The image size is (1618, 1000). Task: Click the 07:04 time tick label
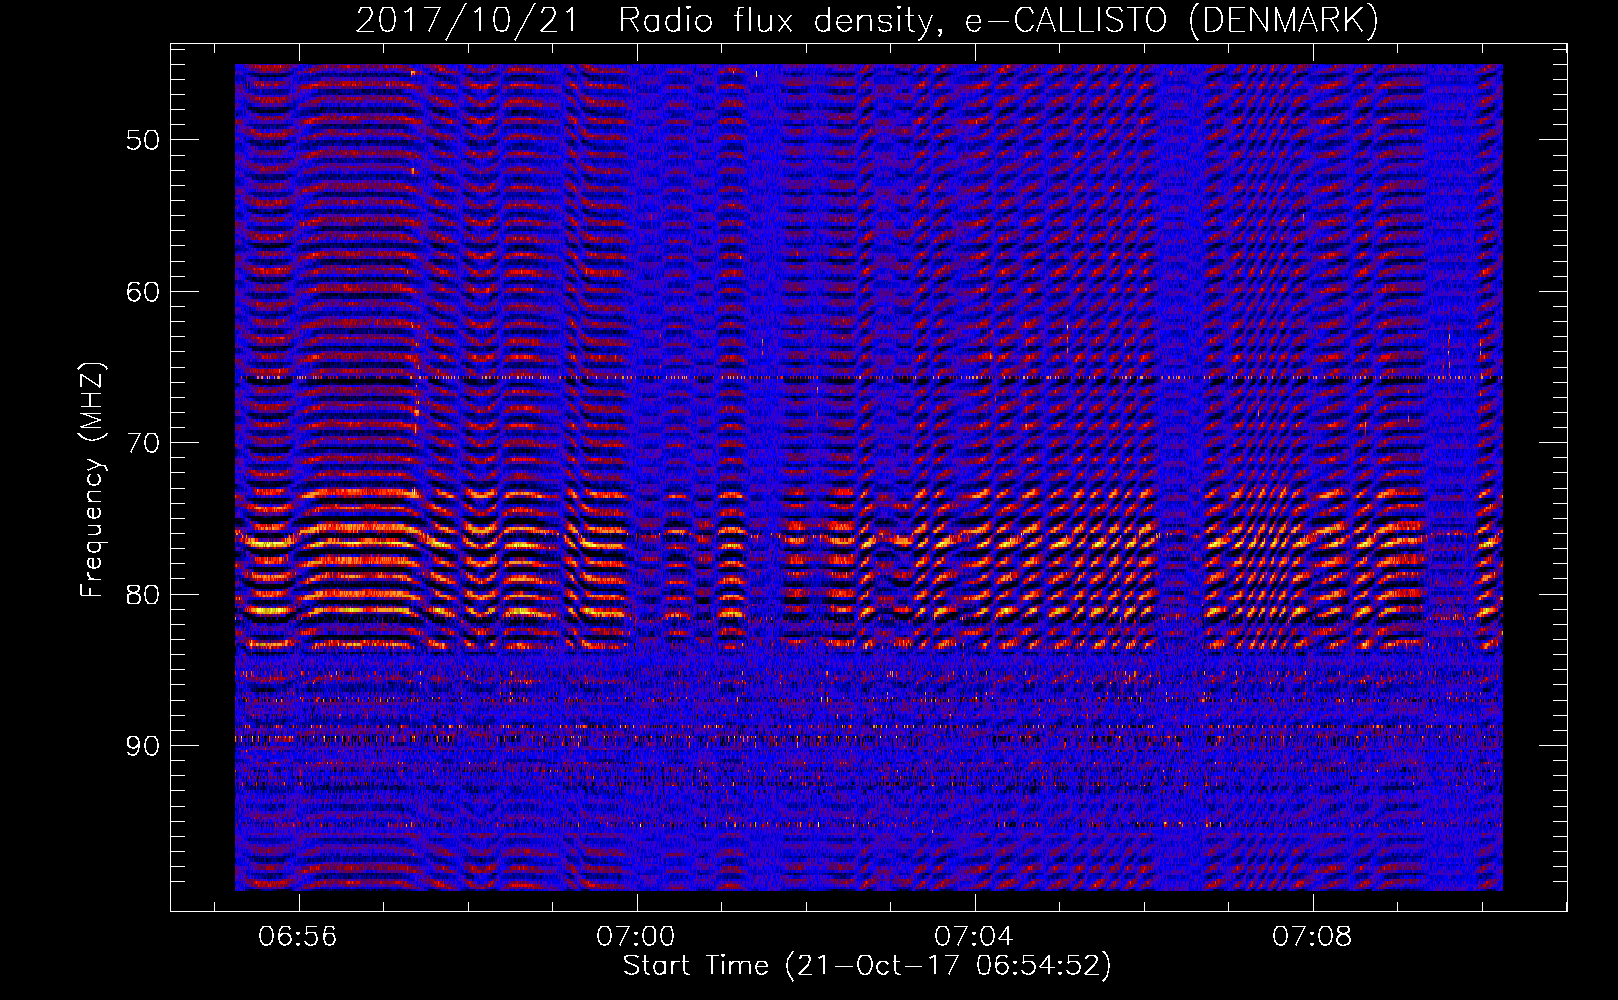pyautogui.click(x=974, y=937)
